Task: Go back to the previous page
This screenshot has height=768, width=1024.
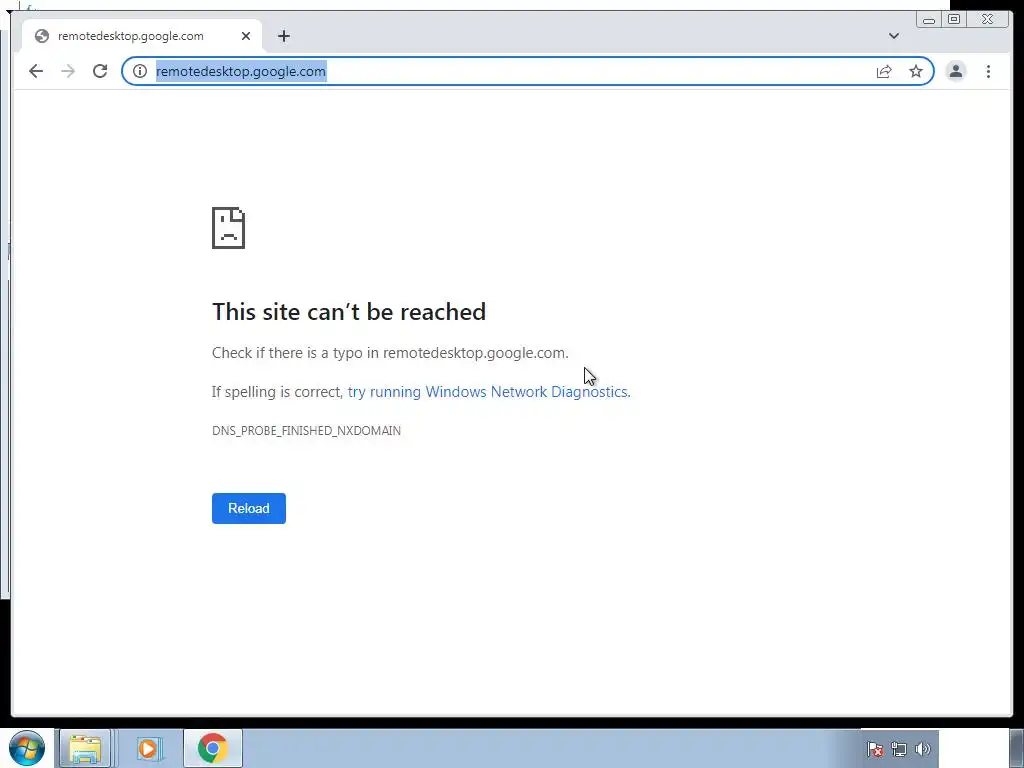Action: click(x=36, y=71)
